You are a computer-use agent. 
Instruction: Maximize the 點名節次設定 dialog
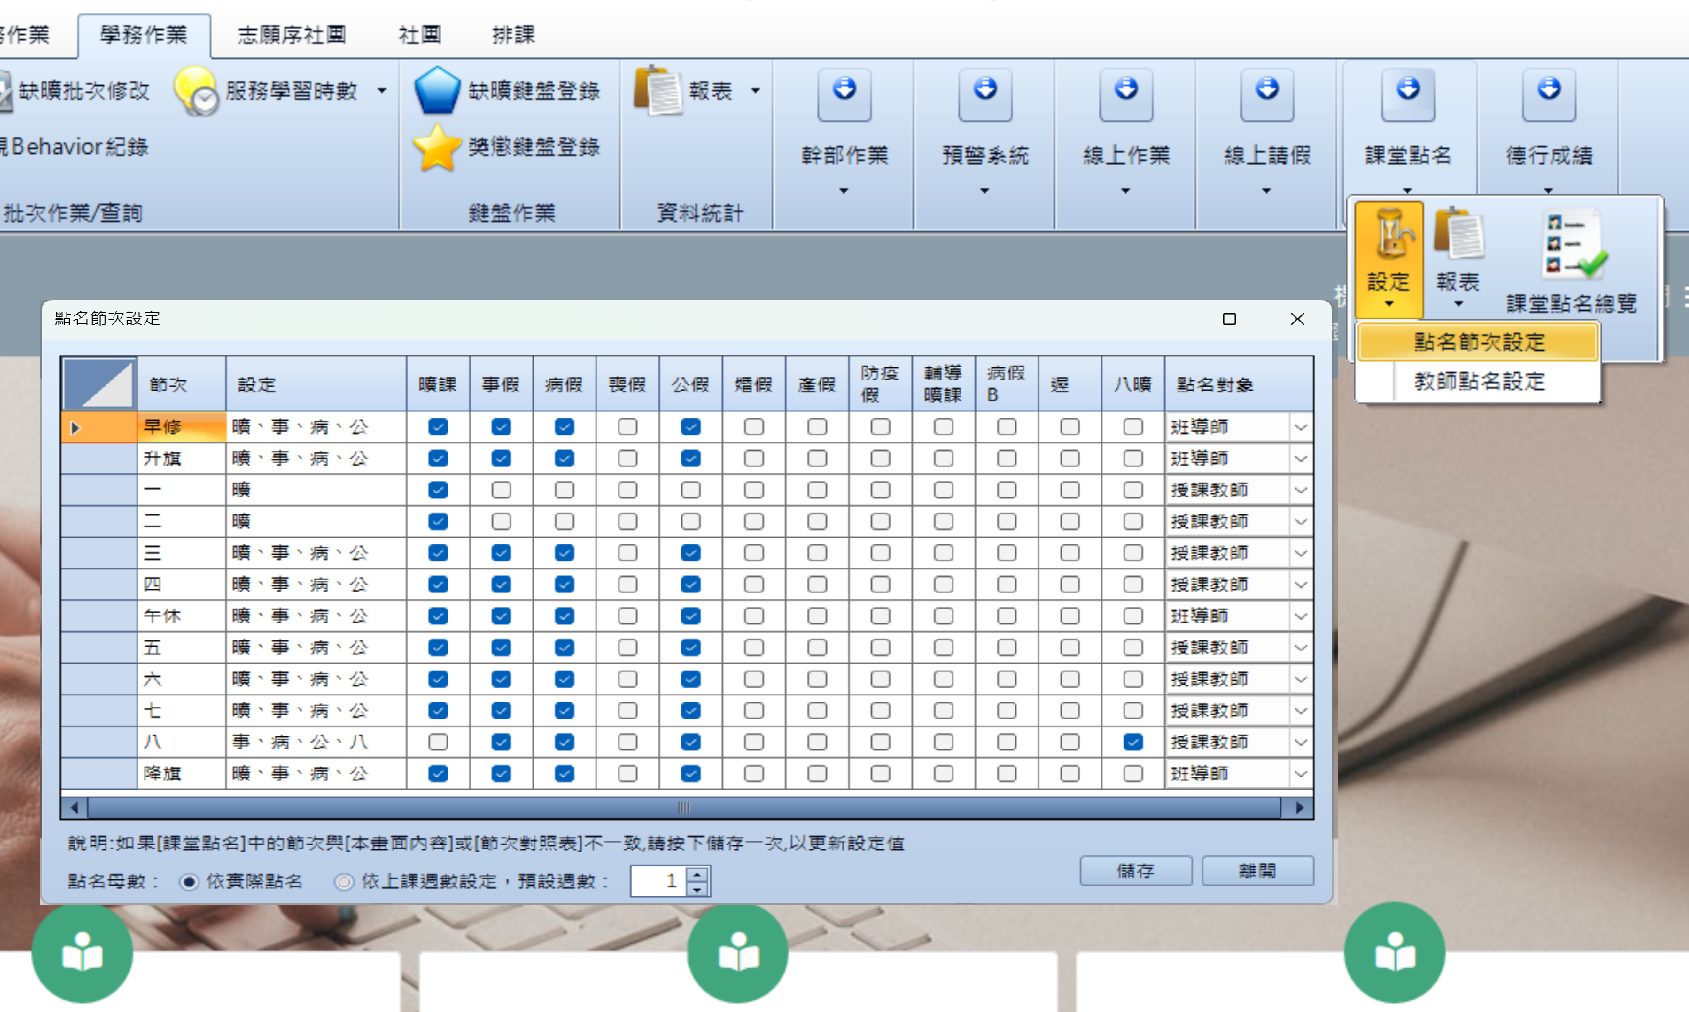point(1229,319)
